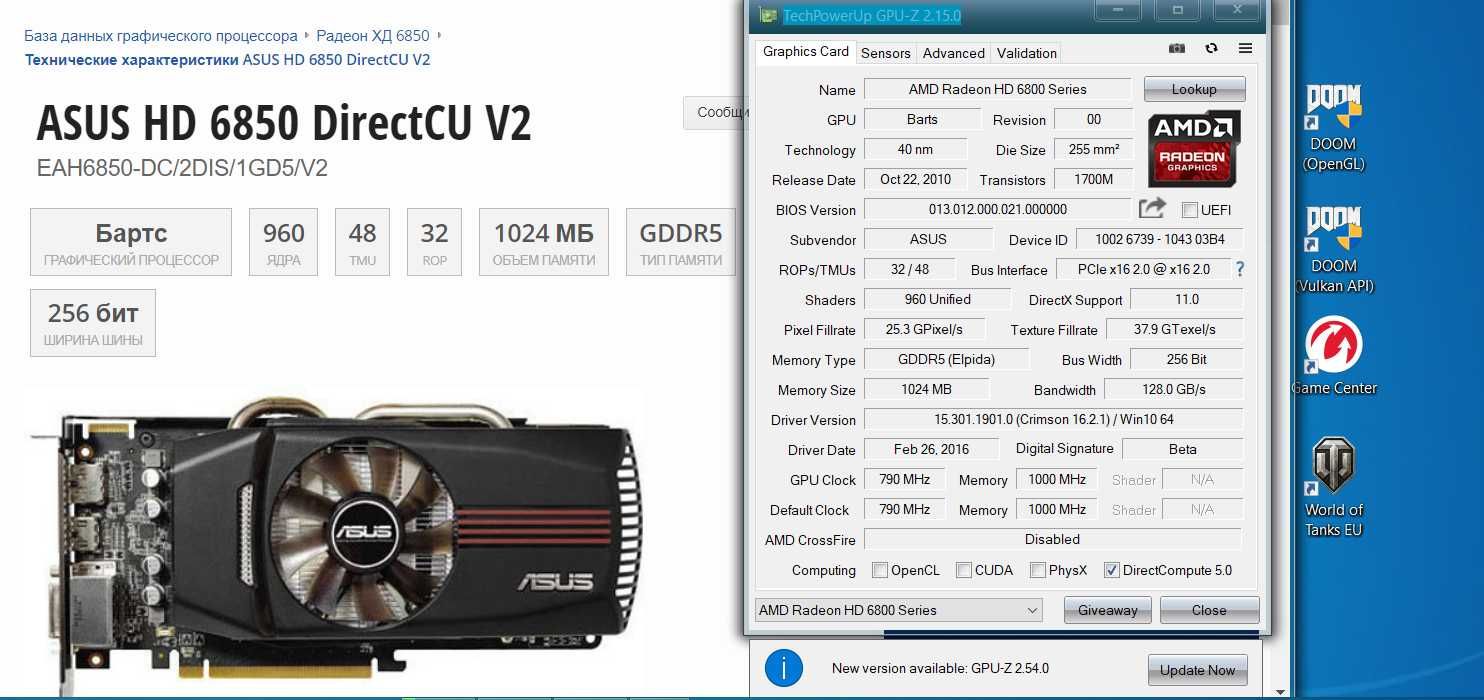Open Технические характеристики ASUS HD 6850 link
The image size is (1484, 700).
point(228,59)
